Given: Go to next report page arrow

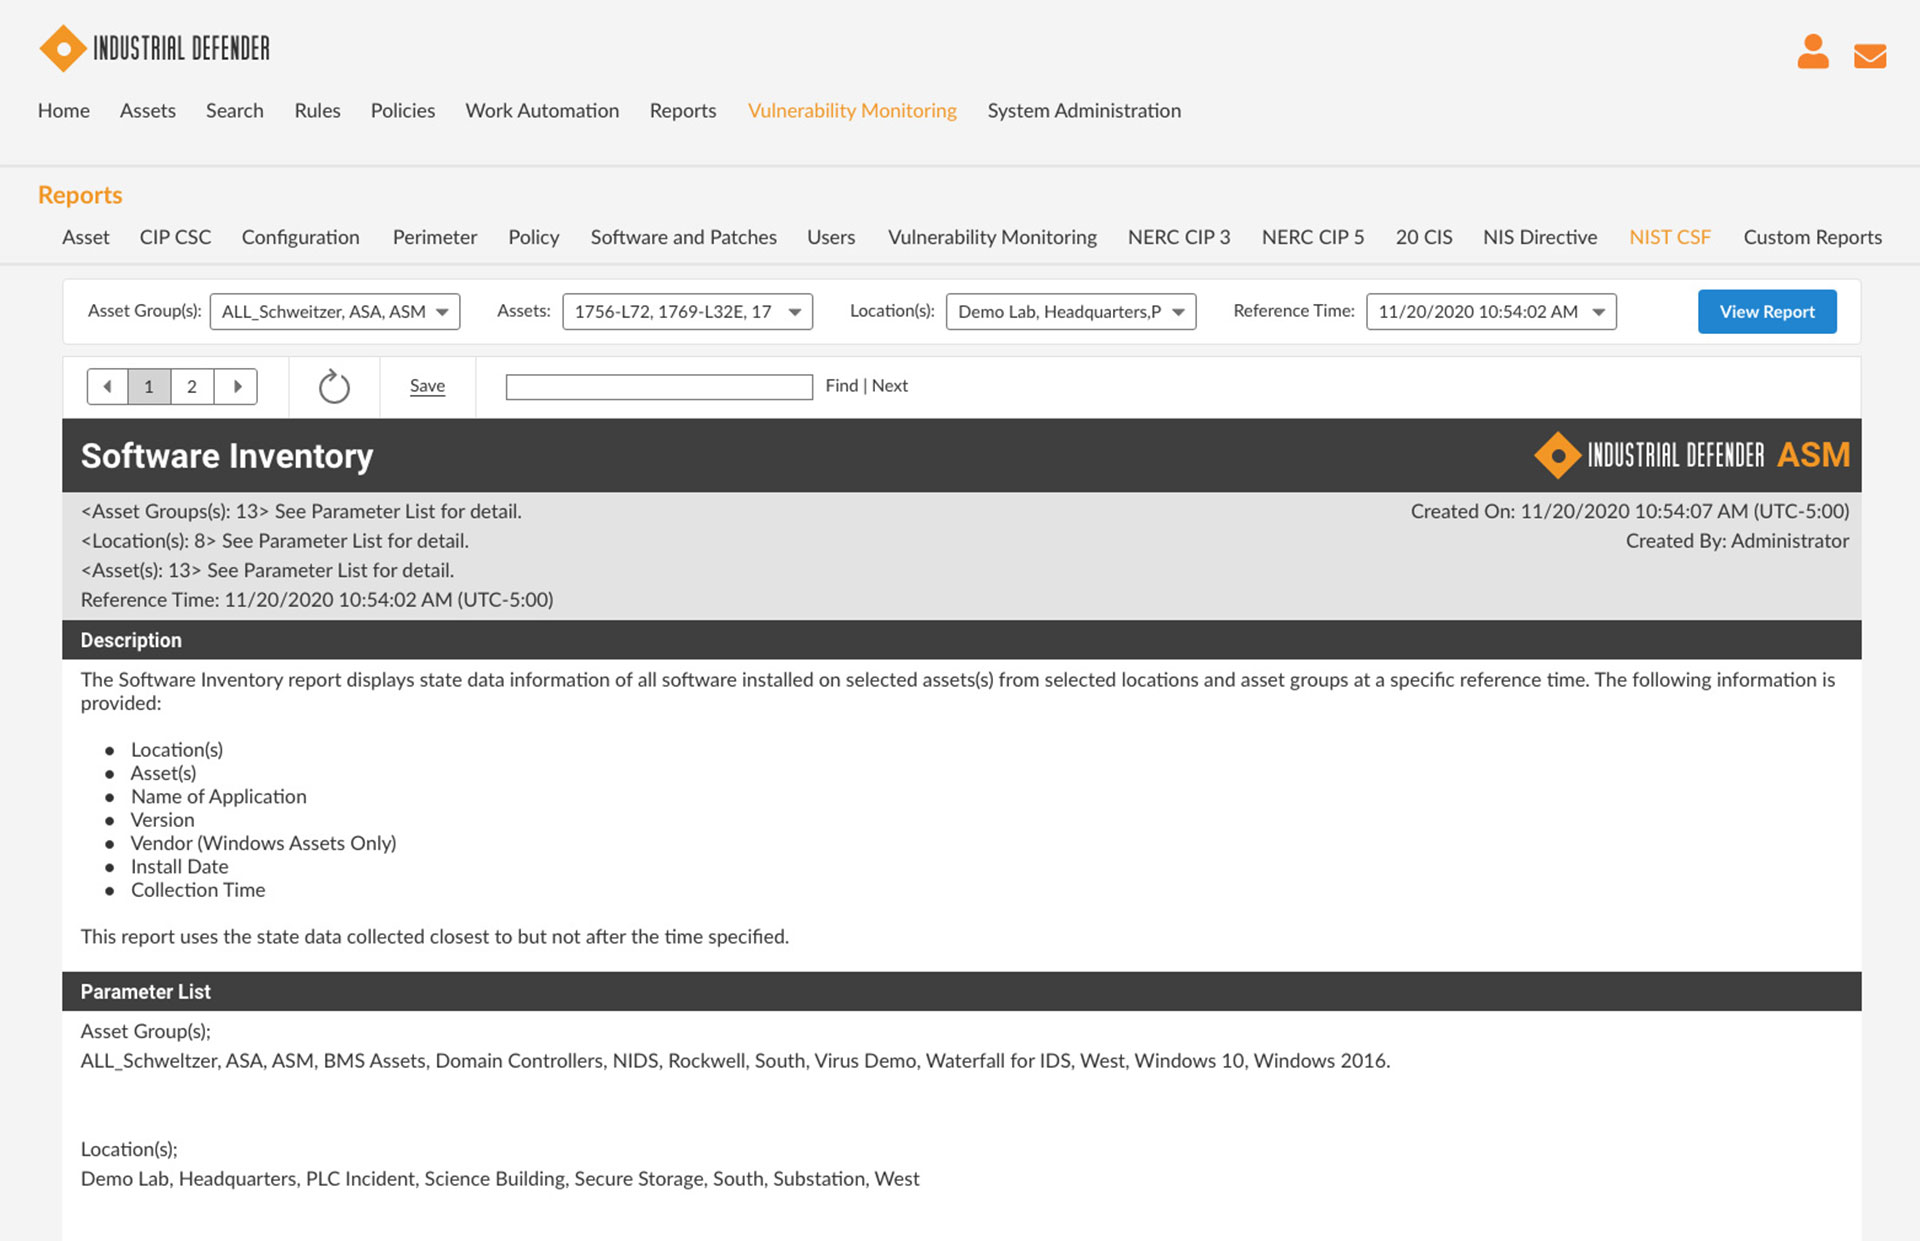Looking at the screenshot, I should coord(237,386).
